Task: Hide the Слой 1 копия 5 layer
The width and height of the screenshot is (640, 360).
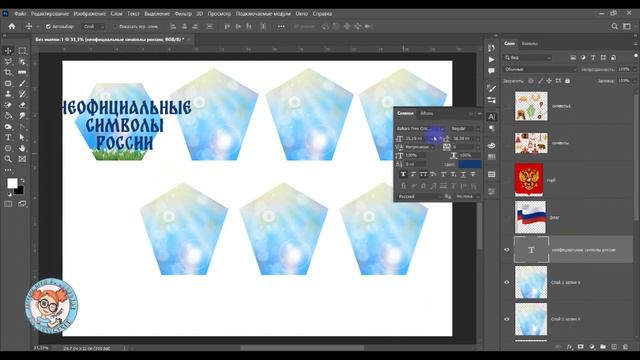Action: pyautogui.click(x=507, y=282)
